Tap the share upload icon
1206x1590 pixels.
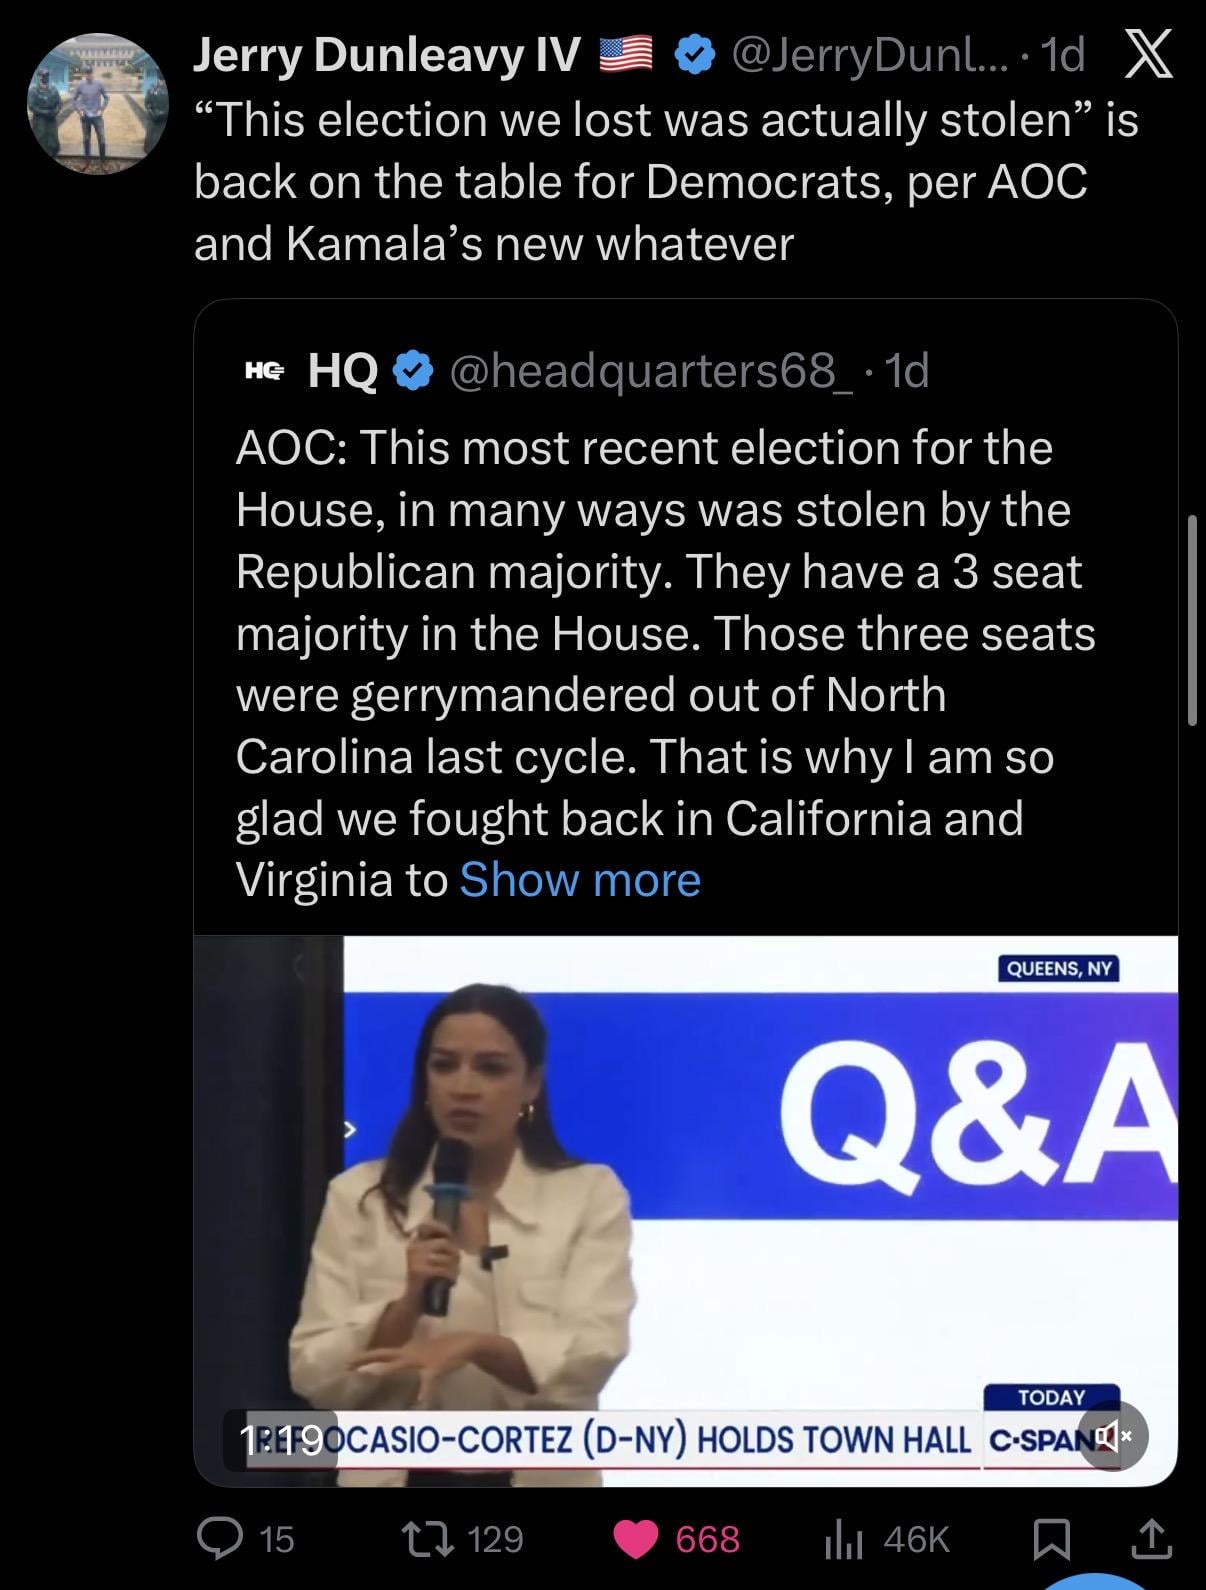1151,1538
